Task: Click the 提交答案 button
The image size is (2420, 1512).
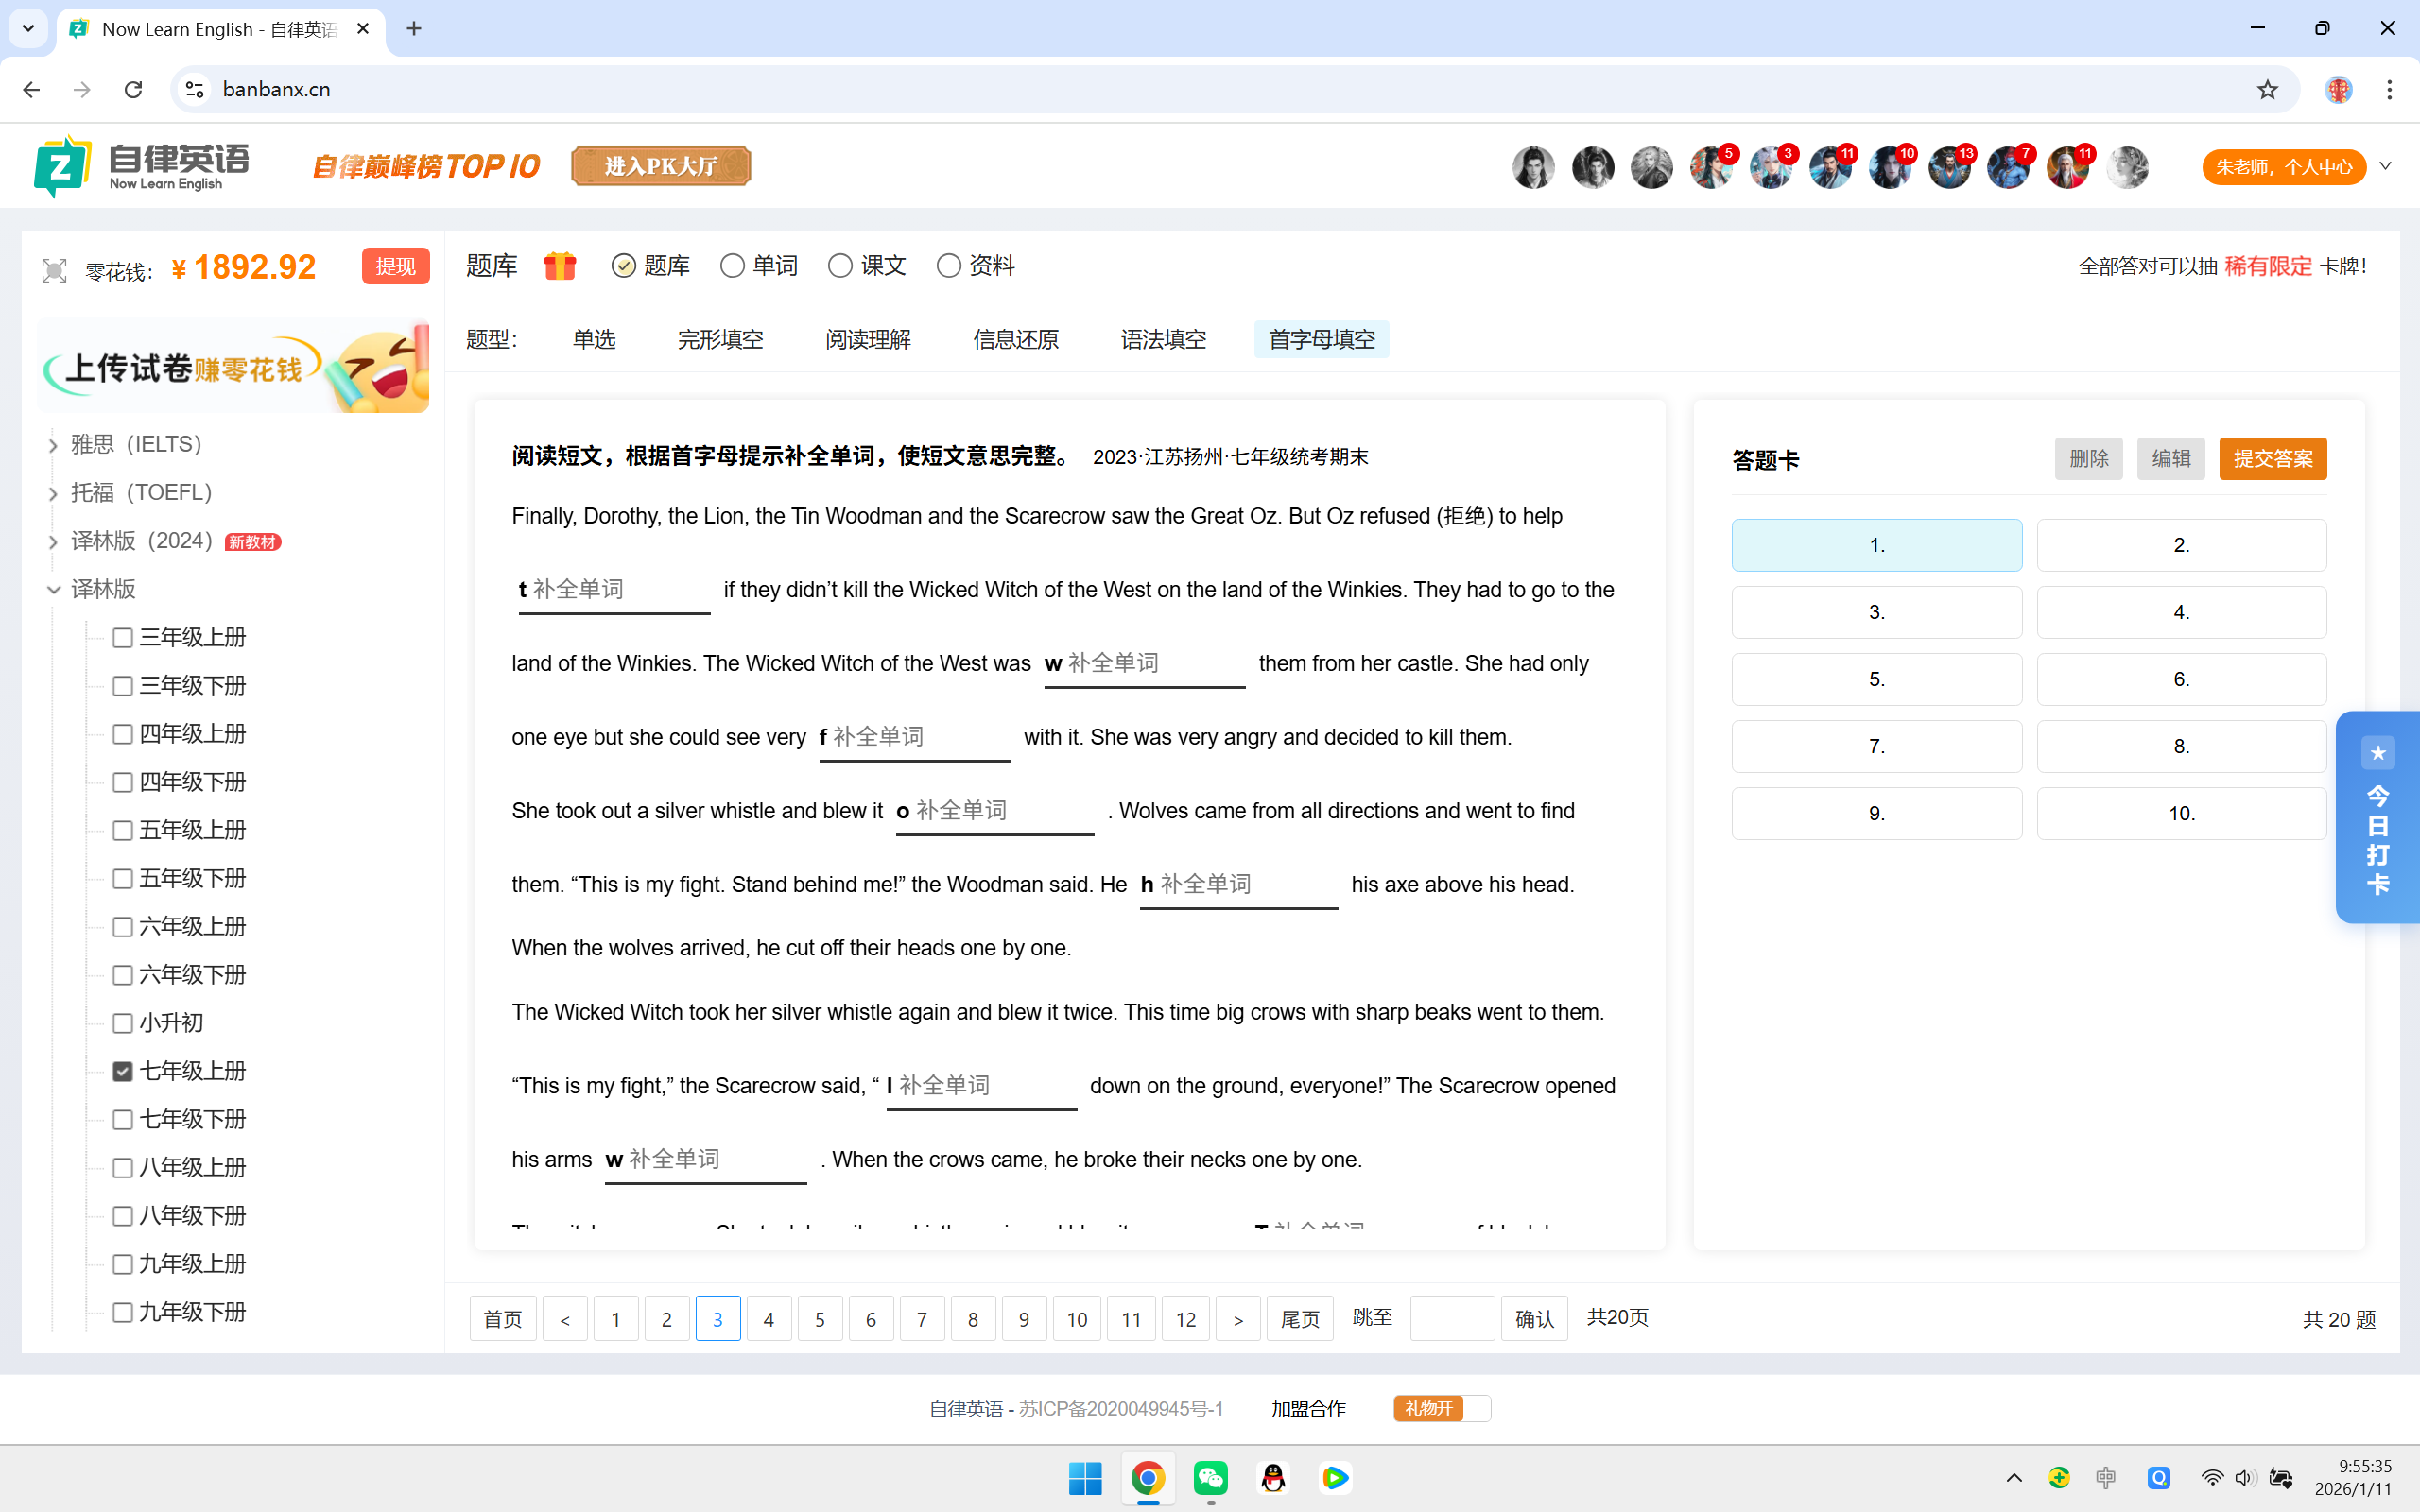Action: (x=2272, y=459)
